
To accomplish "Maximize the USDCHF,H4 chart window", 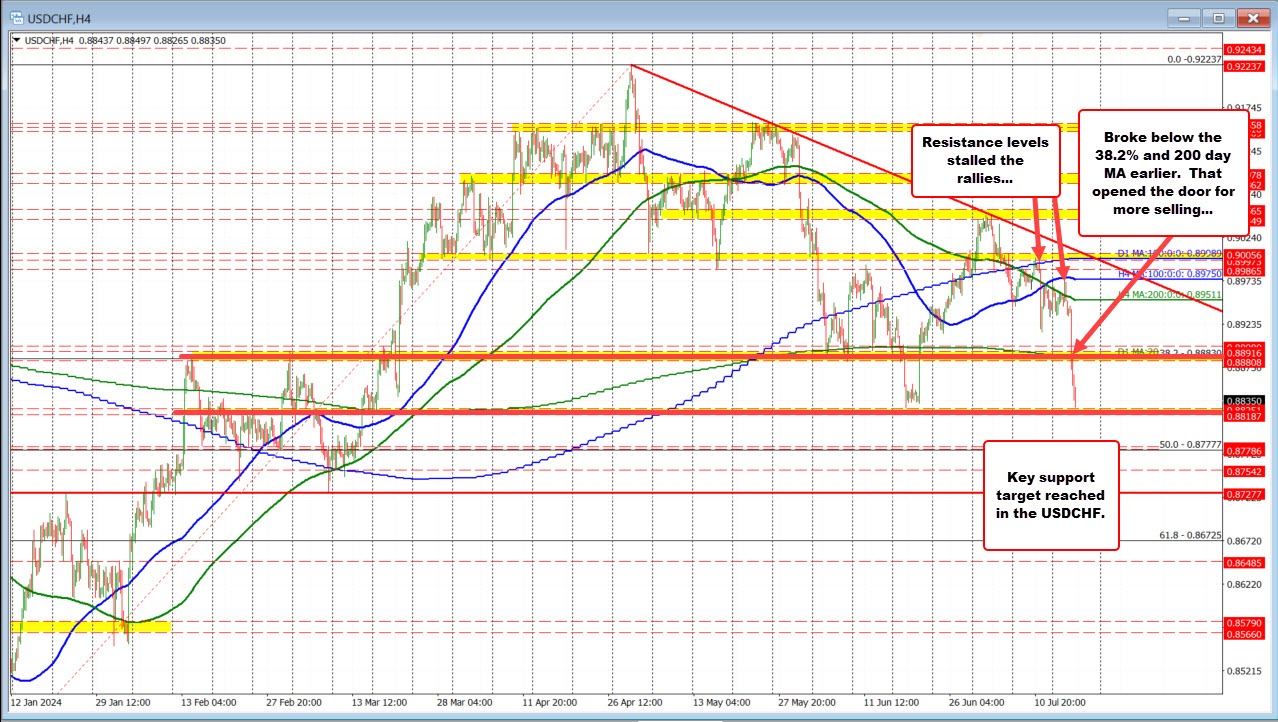I will pos(1219,17).
